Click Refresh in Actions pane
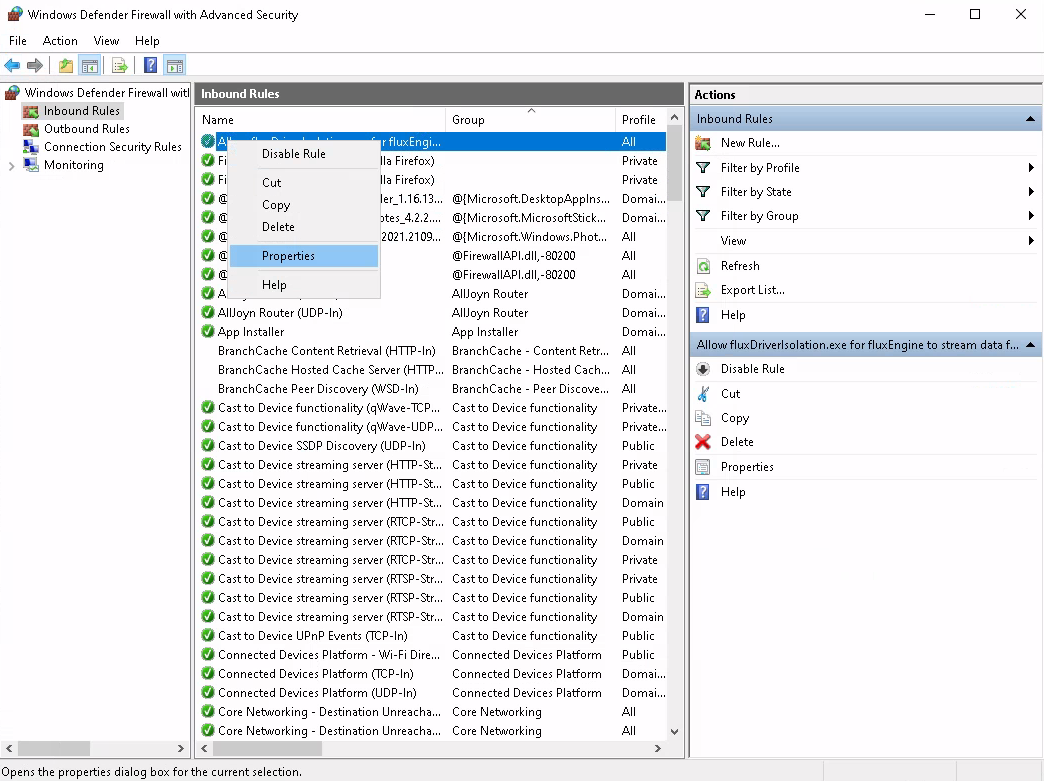This screenshot has width=1044, height=781. point(740,266)
